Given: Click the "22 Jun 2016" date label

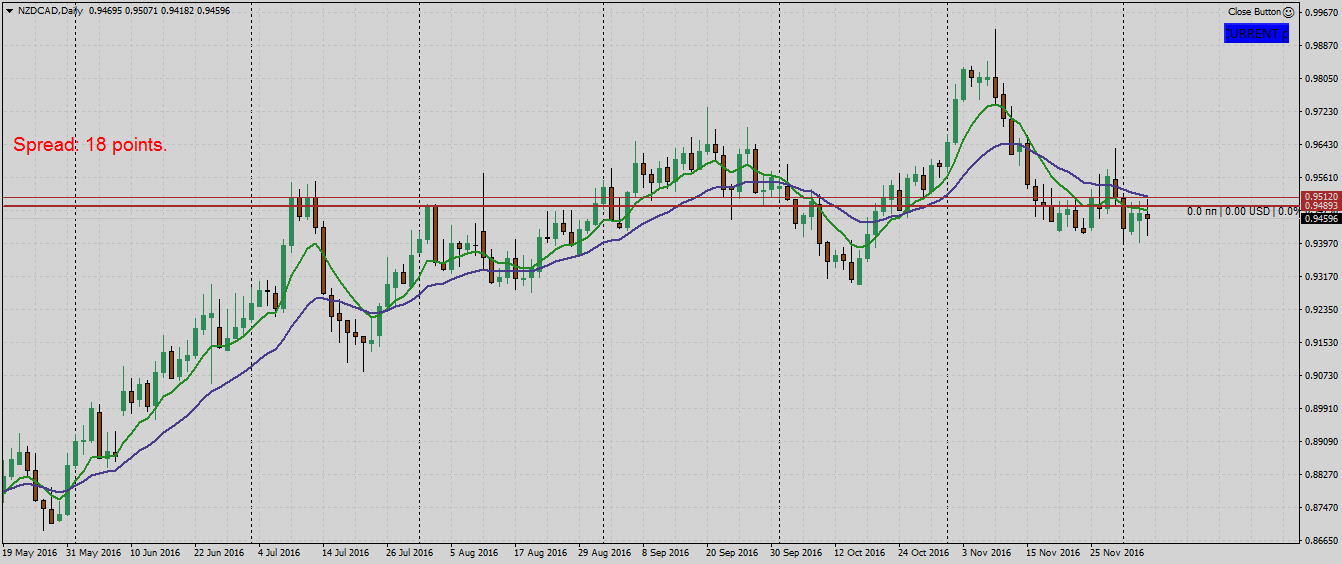Looking at the screenshot, I should 220,552.
